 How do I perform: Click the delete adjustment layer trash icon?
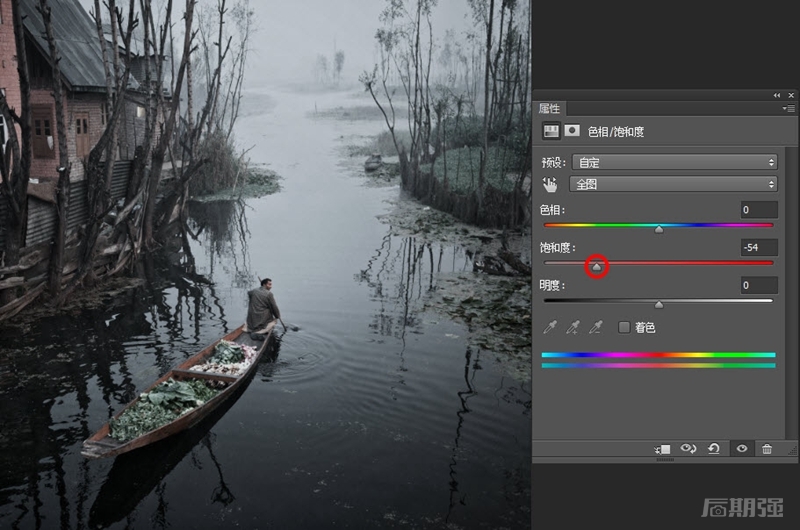pos(767,448)
